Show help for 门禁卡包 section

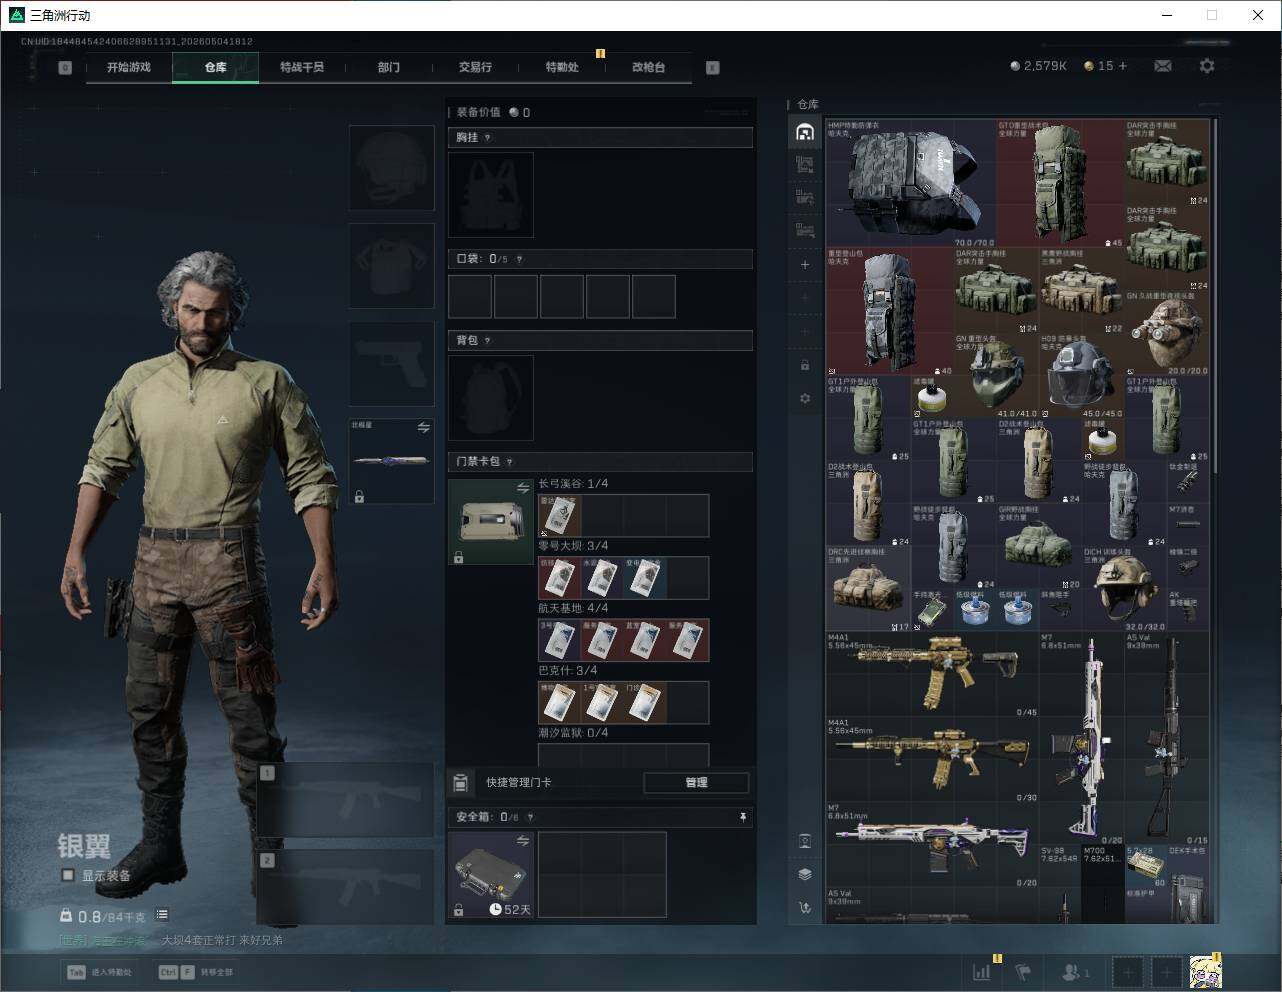(x=510, y=462)
